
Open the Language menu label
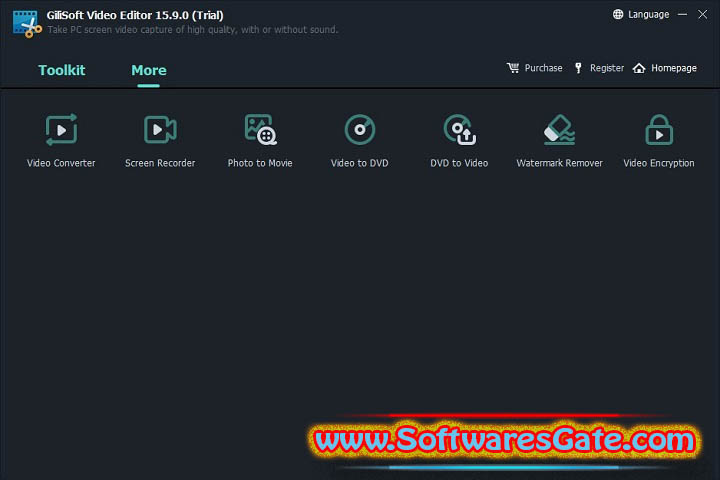[648, 15]
